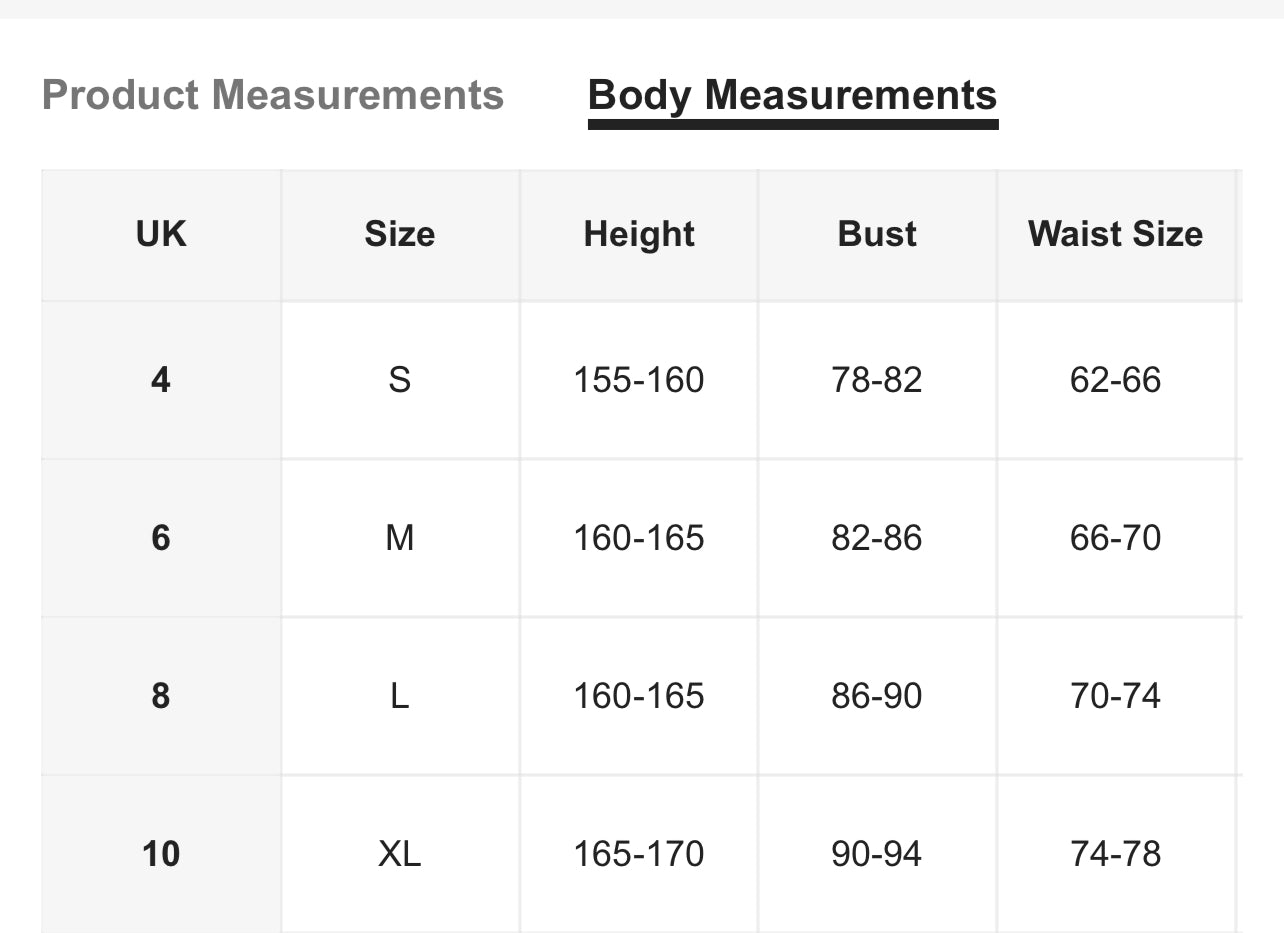
Task: Click the Bust column header
Action: pyautogui.click(x=877, y=234)
